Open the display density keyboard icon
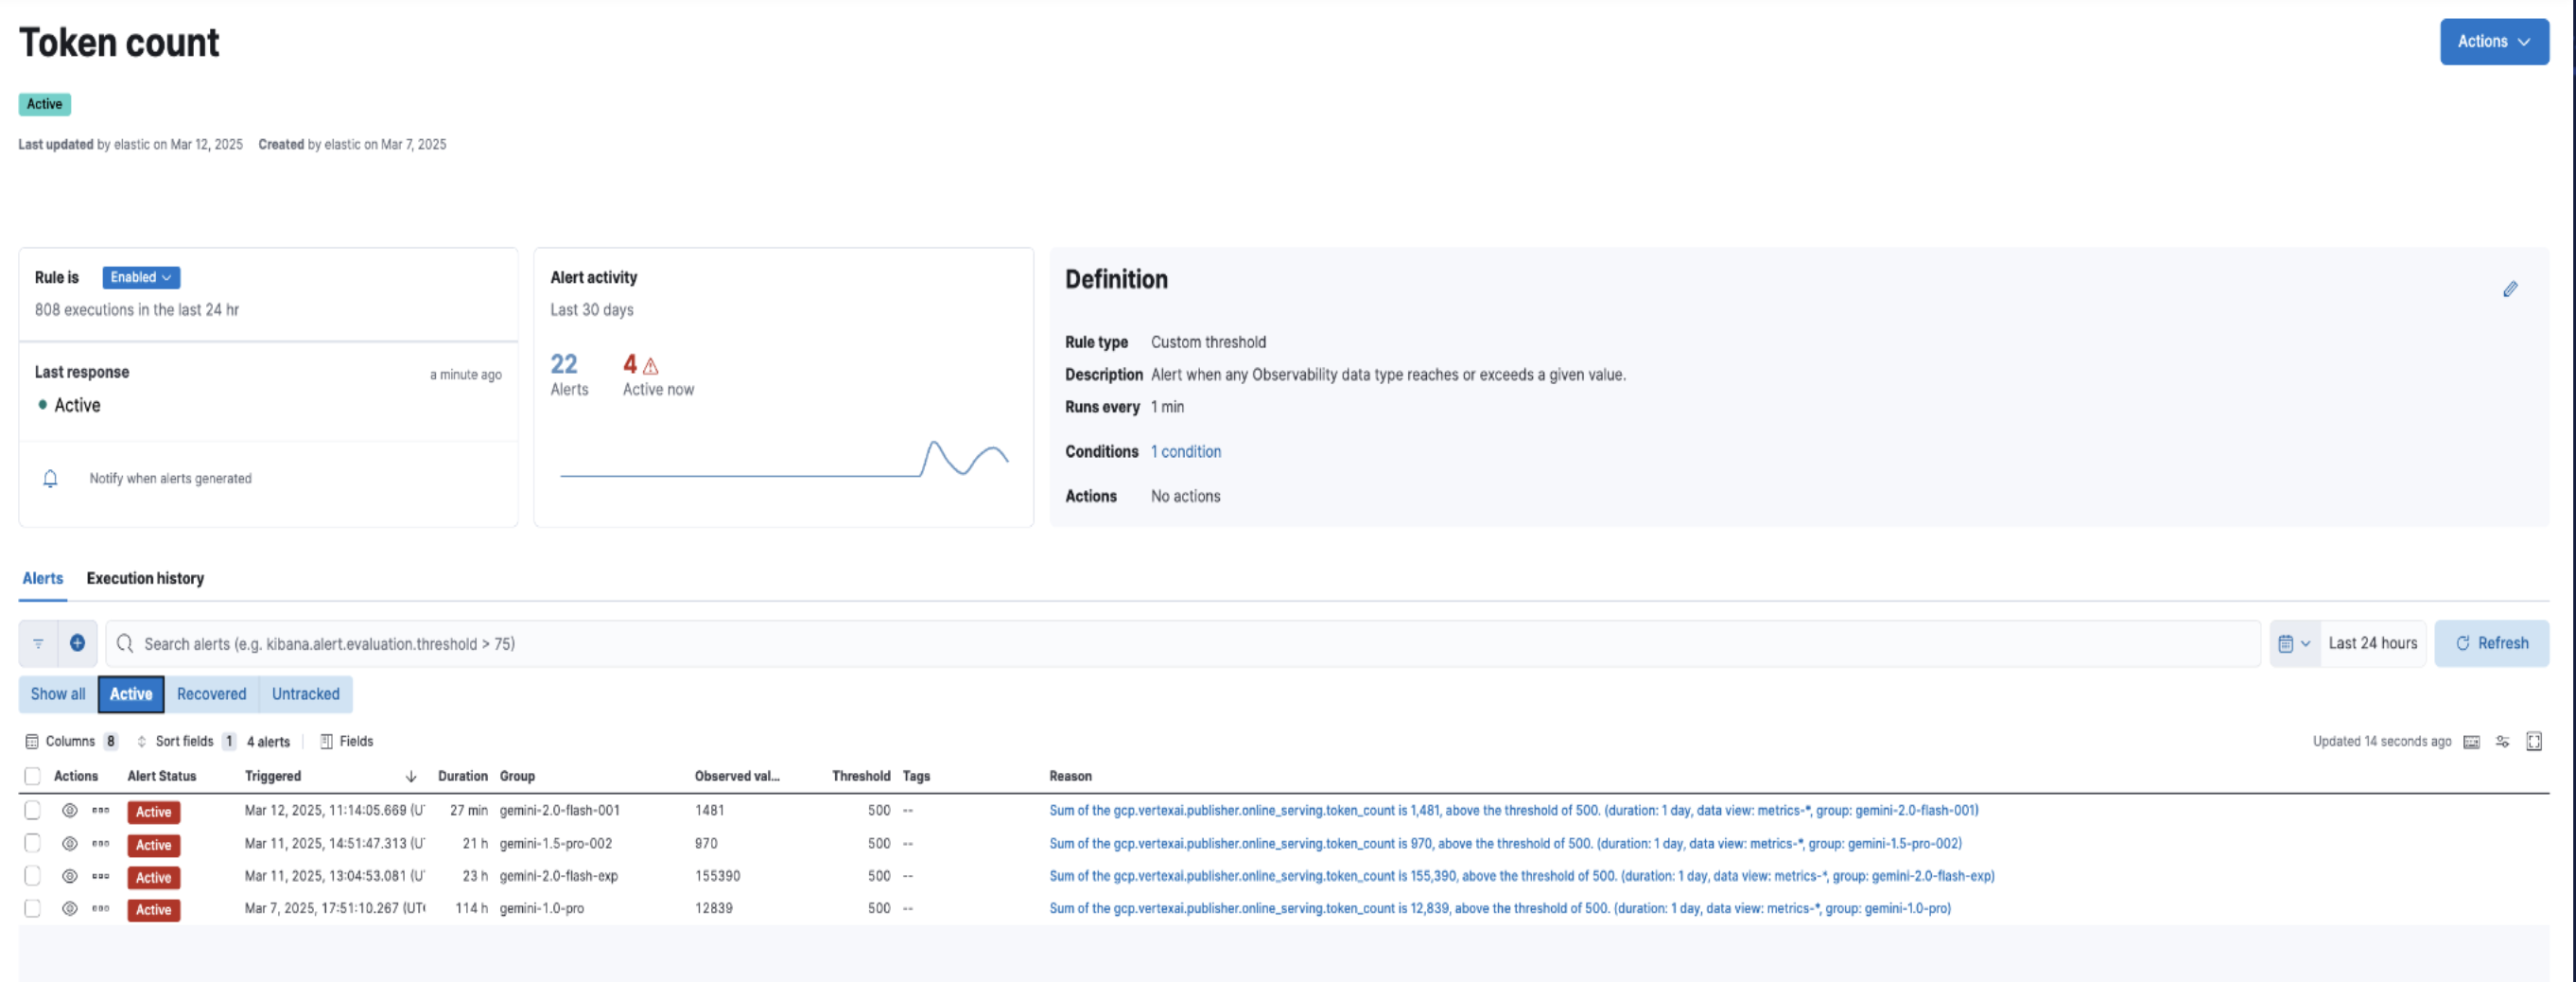 2471,741
